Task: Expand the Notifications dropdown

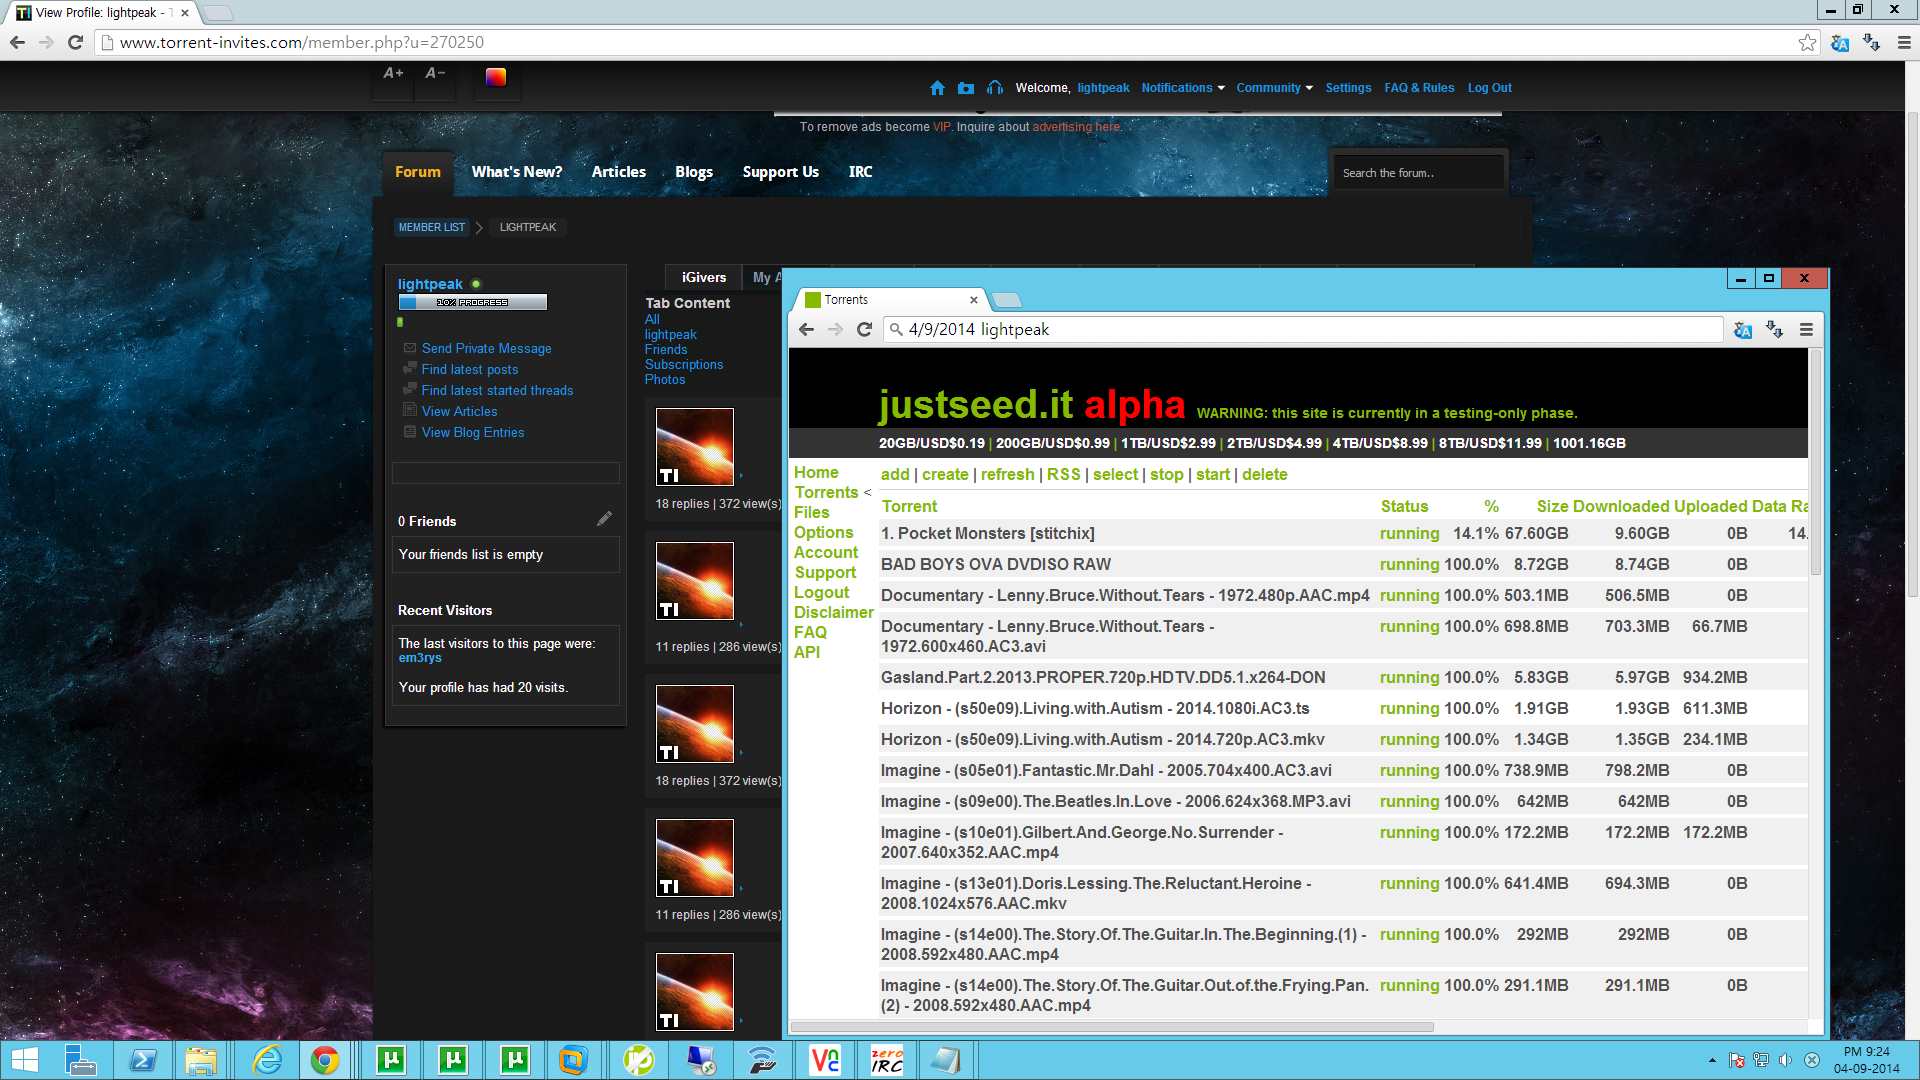Action: 1183,88
